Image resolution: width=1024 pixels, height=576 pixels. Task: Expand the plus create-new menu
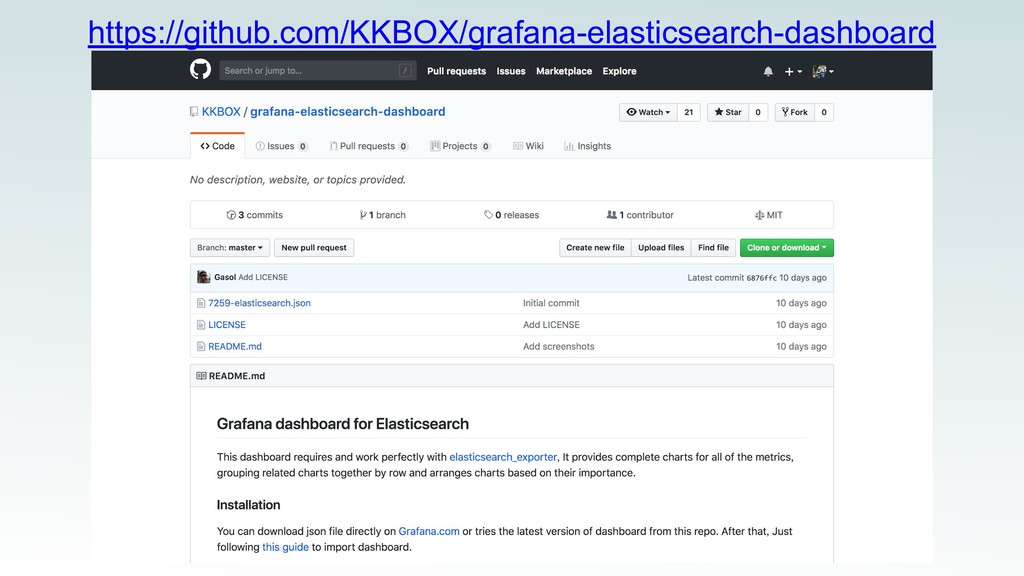(793, 71)
